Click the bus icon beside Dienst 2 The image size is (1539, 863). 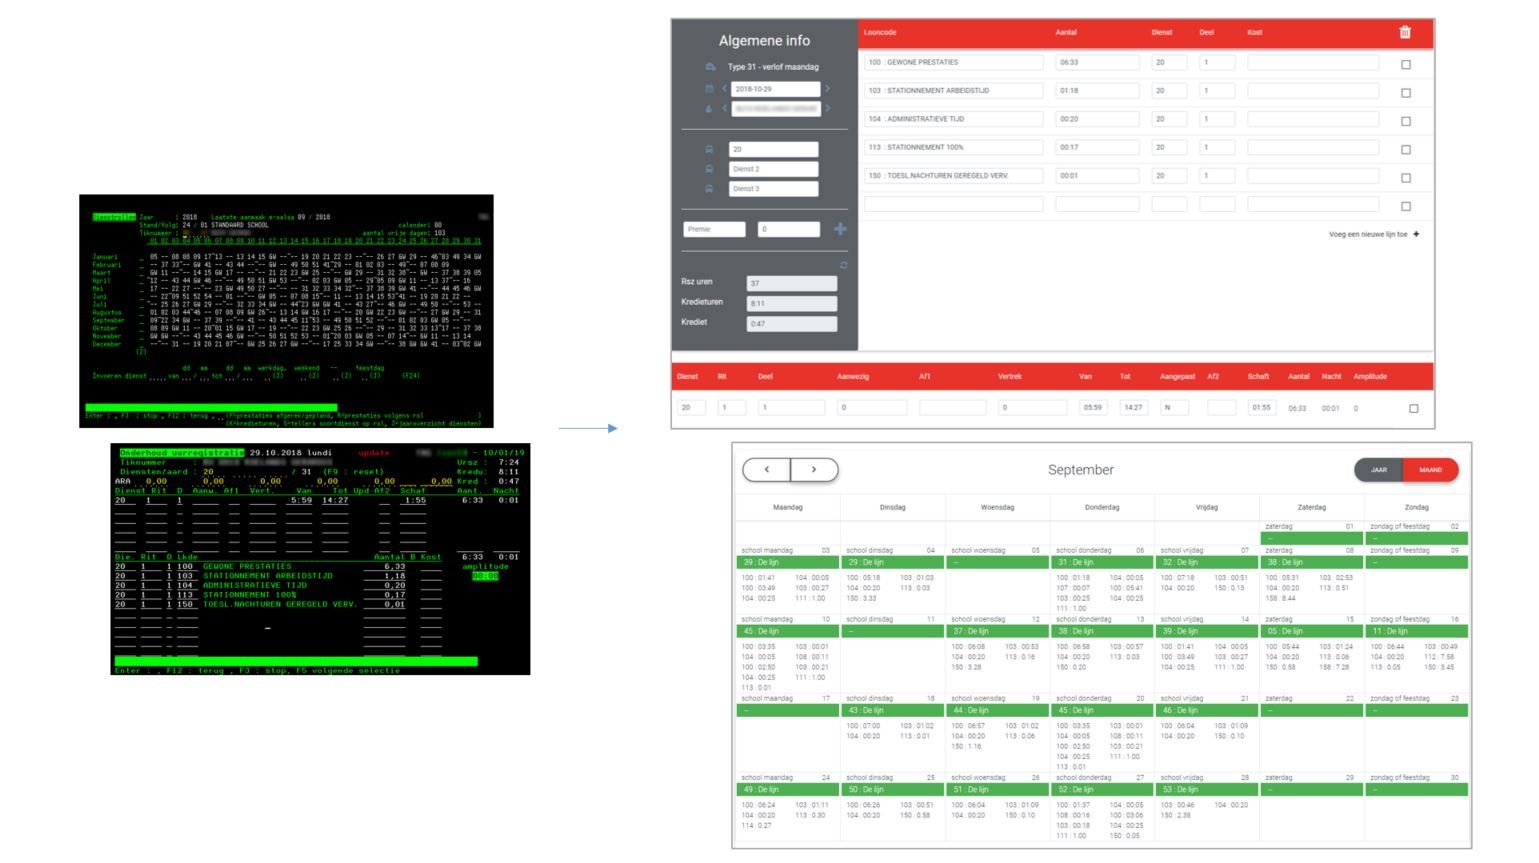pyautogui.click(x=709, y=169)
